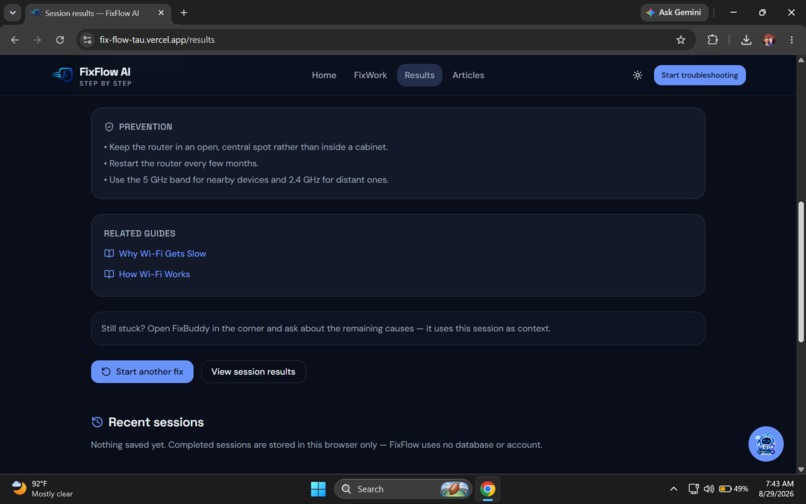Go to the Home nav item
The image size is (806, 504).
tap(324, 75)
